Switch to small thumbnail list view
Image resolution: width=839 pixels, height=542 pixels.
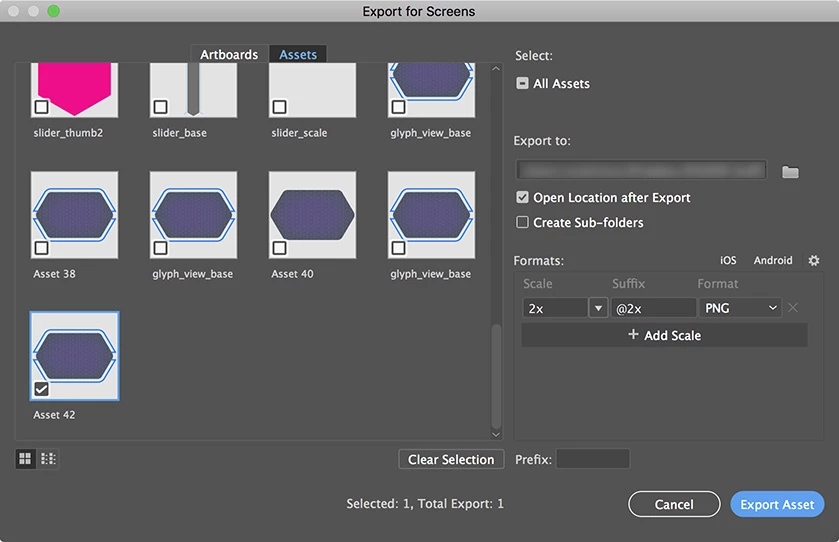(48, 459)
